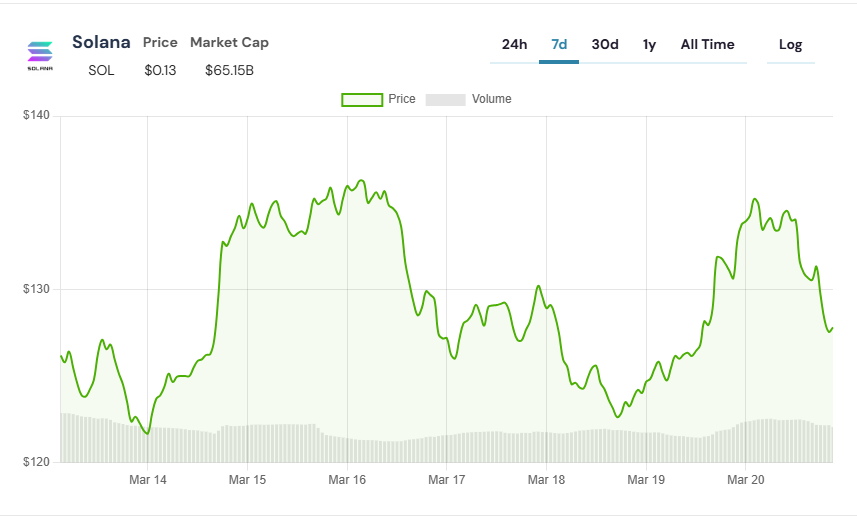Toggle the Volume series legend swatch
857x516 pixels.
(445, 99)
